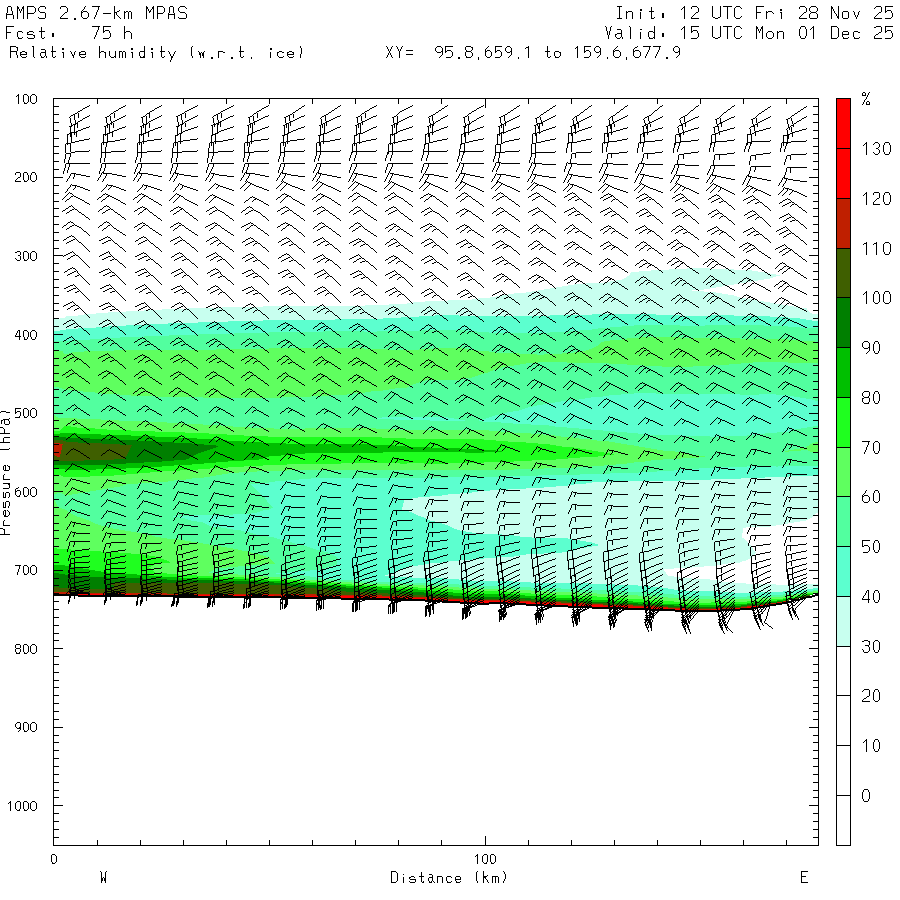Screen dimensions: 900x900
Task: Click the x-axis '100' distance tick label
Action: [x=485, y=859]
